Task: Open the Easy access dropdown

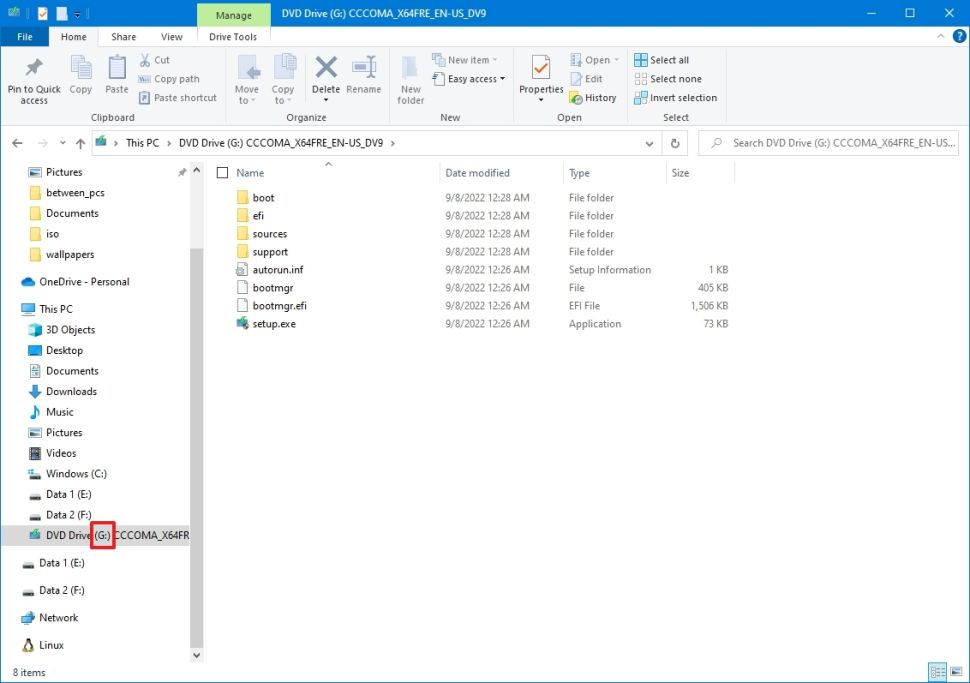Action: click(469, 79)
